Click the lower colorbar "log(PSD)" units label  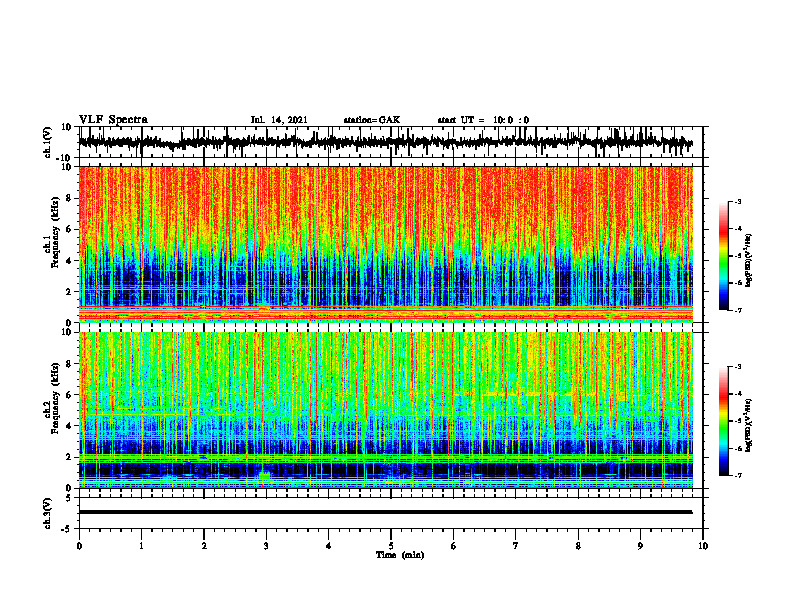[749, 425]
